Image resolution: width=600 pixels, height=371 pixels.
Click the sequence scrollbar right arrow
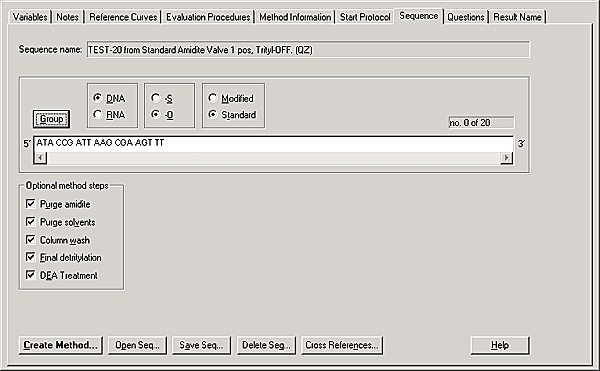(506, 158)
